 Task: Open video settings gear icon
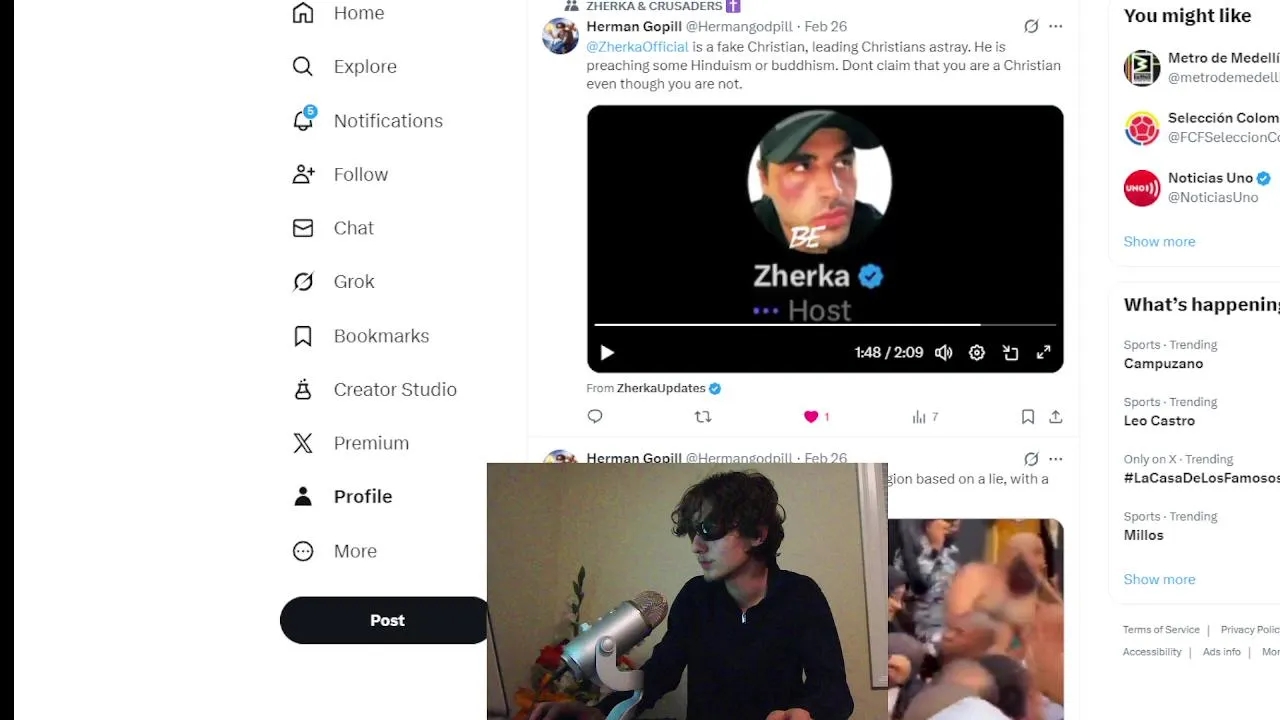[x=977, y=352]
